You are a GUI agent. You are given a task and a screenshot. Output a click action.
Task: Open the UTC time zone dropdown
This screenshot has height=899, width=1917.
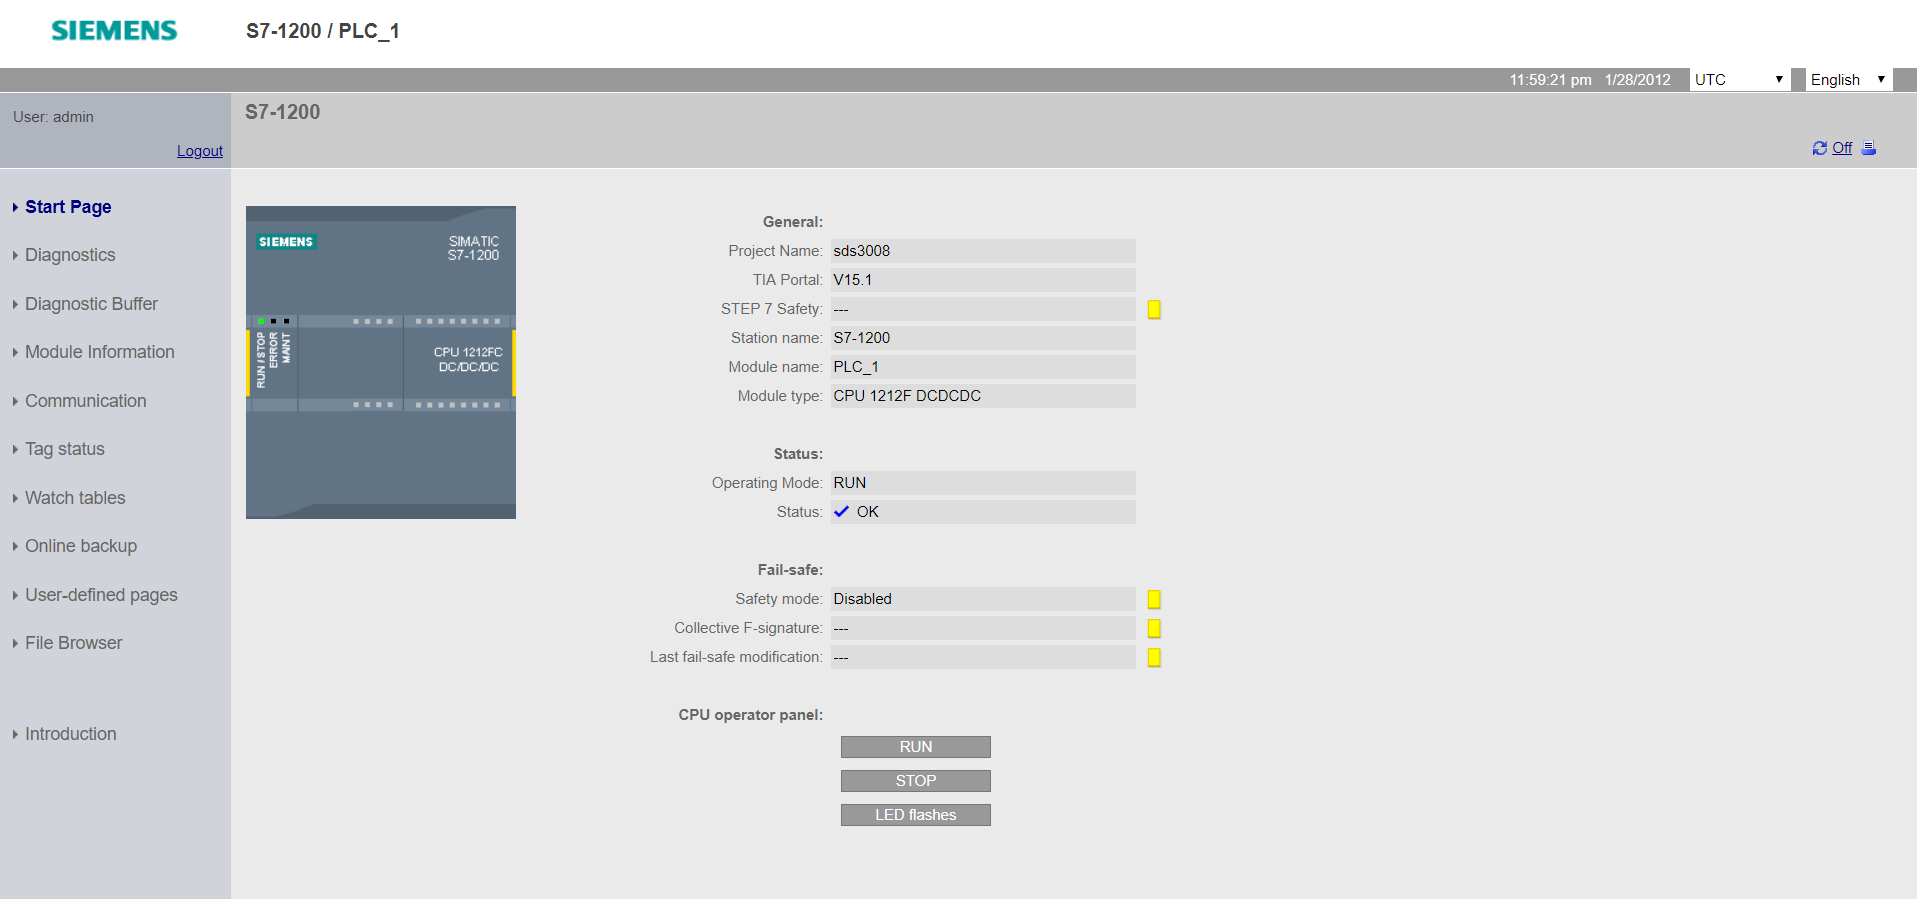click(1740, 80)
